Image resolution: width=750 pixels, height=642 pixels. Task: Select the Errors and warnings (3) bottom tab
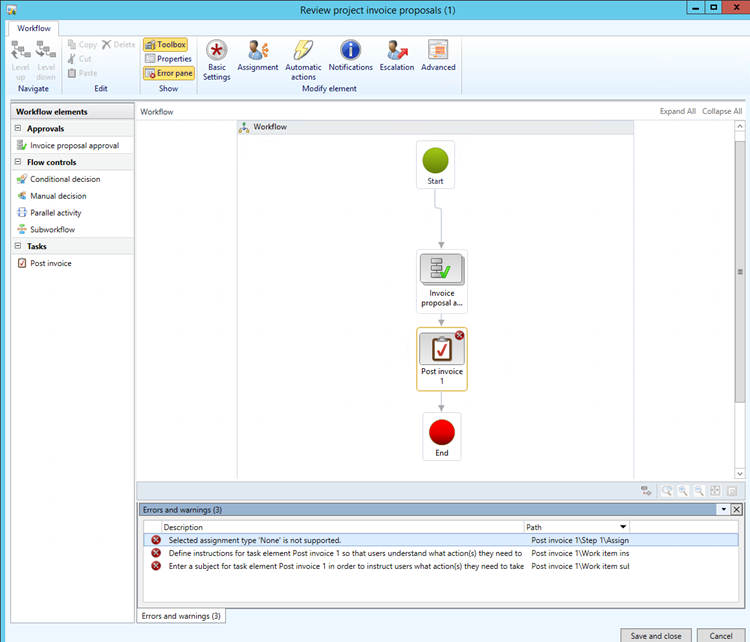click(181, 616)
